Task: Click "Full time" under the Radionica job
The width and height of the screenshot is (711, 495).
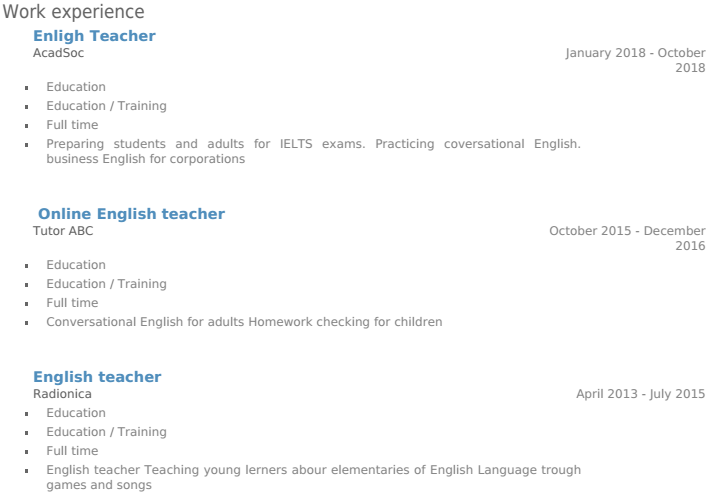Action: [72, 451]
